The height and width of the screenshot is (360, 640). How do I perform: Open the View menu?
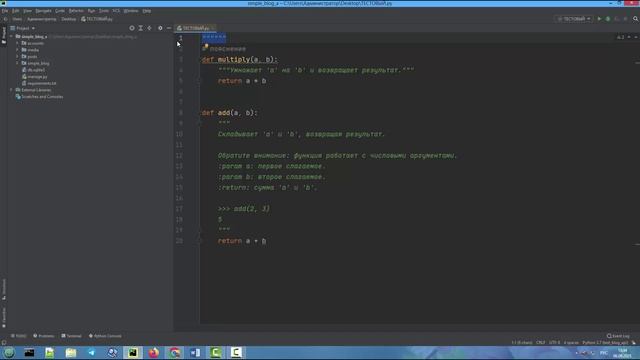tap(27, 11)
